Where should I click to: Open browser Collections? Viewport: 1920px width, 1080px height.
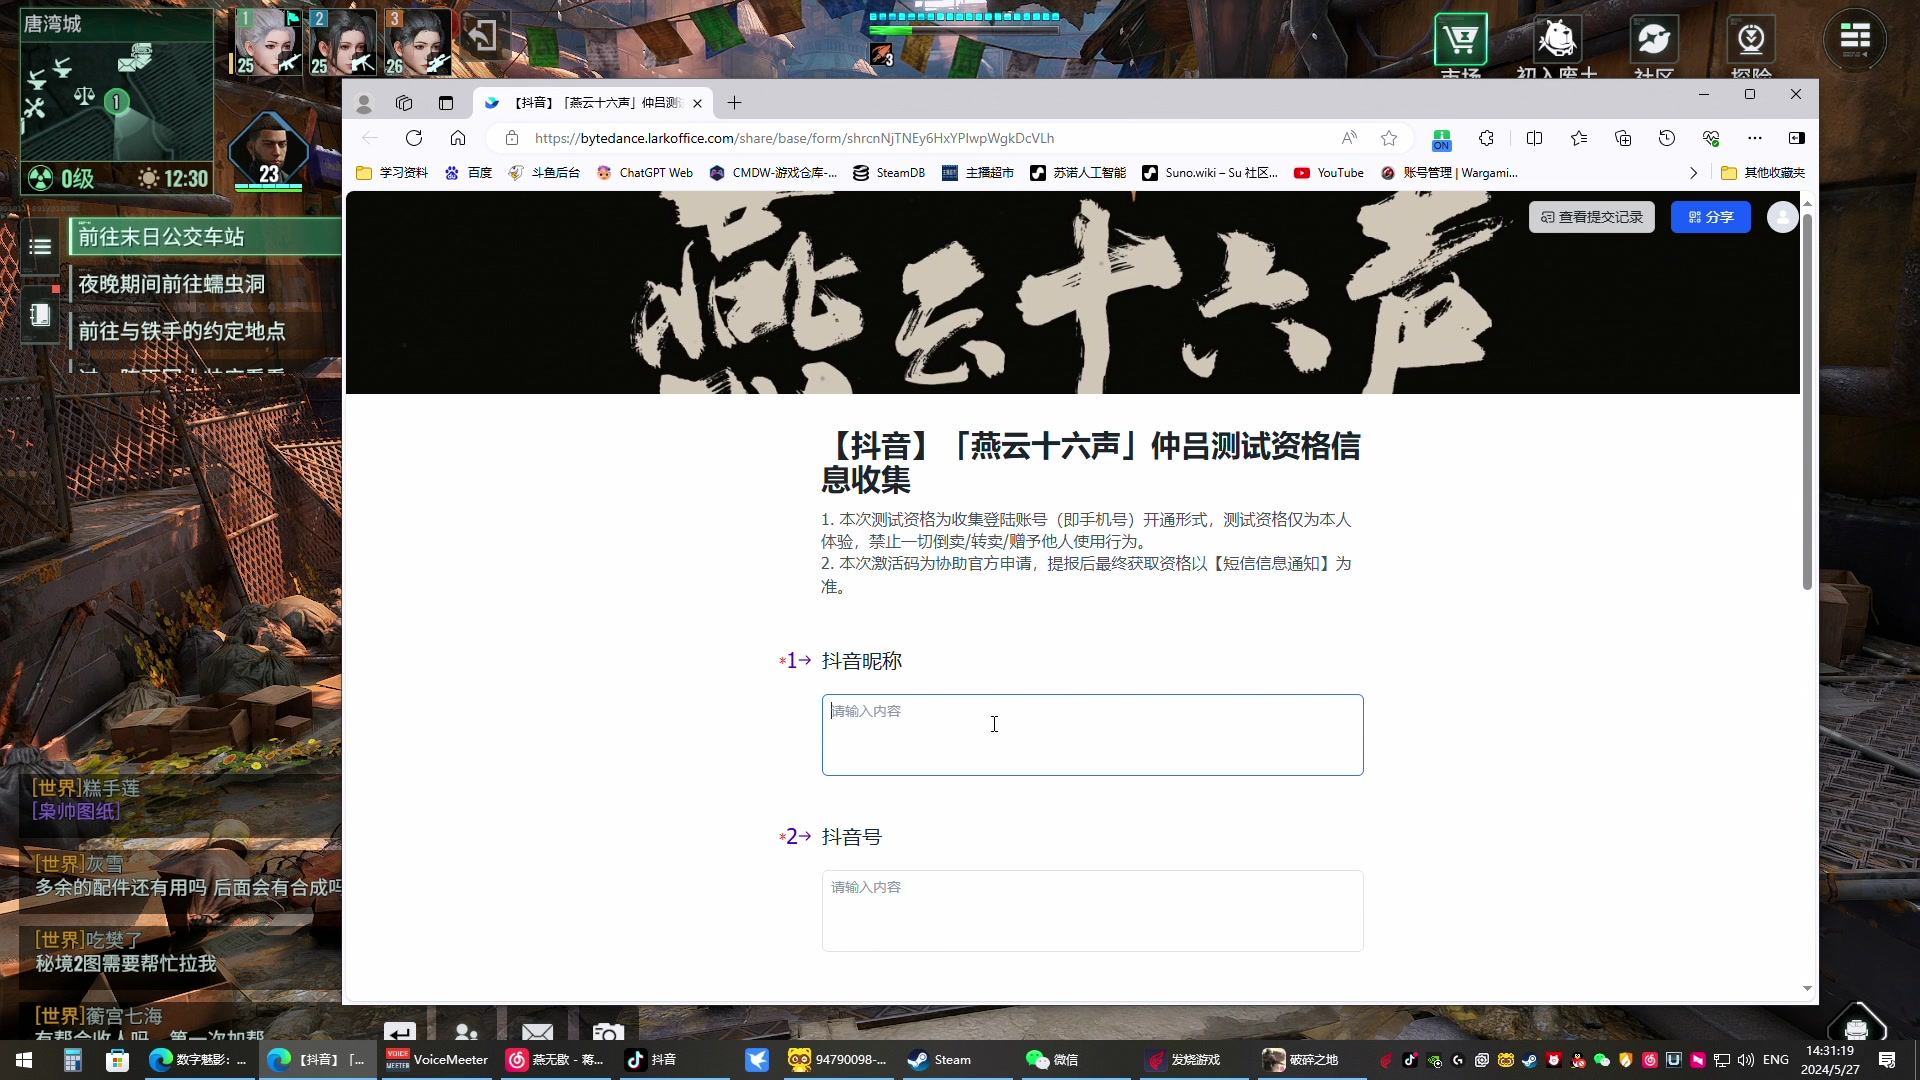click(x=1623, y=138)
